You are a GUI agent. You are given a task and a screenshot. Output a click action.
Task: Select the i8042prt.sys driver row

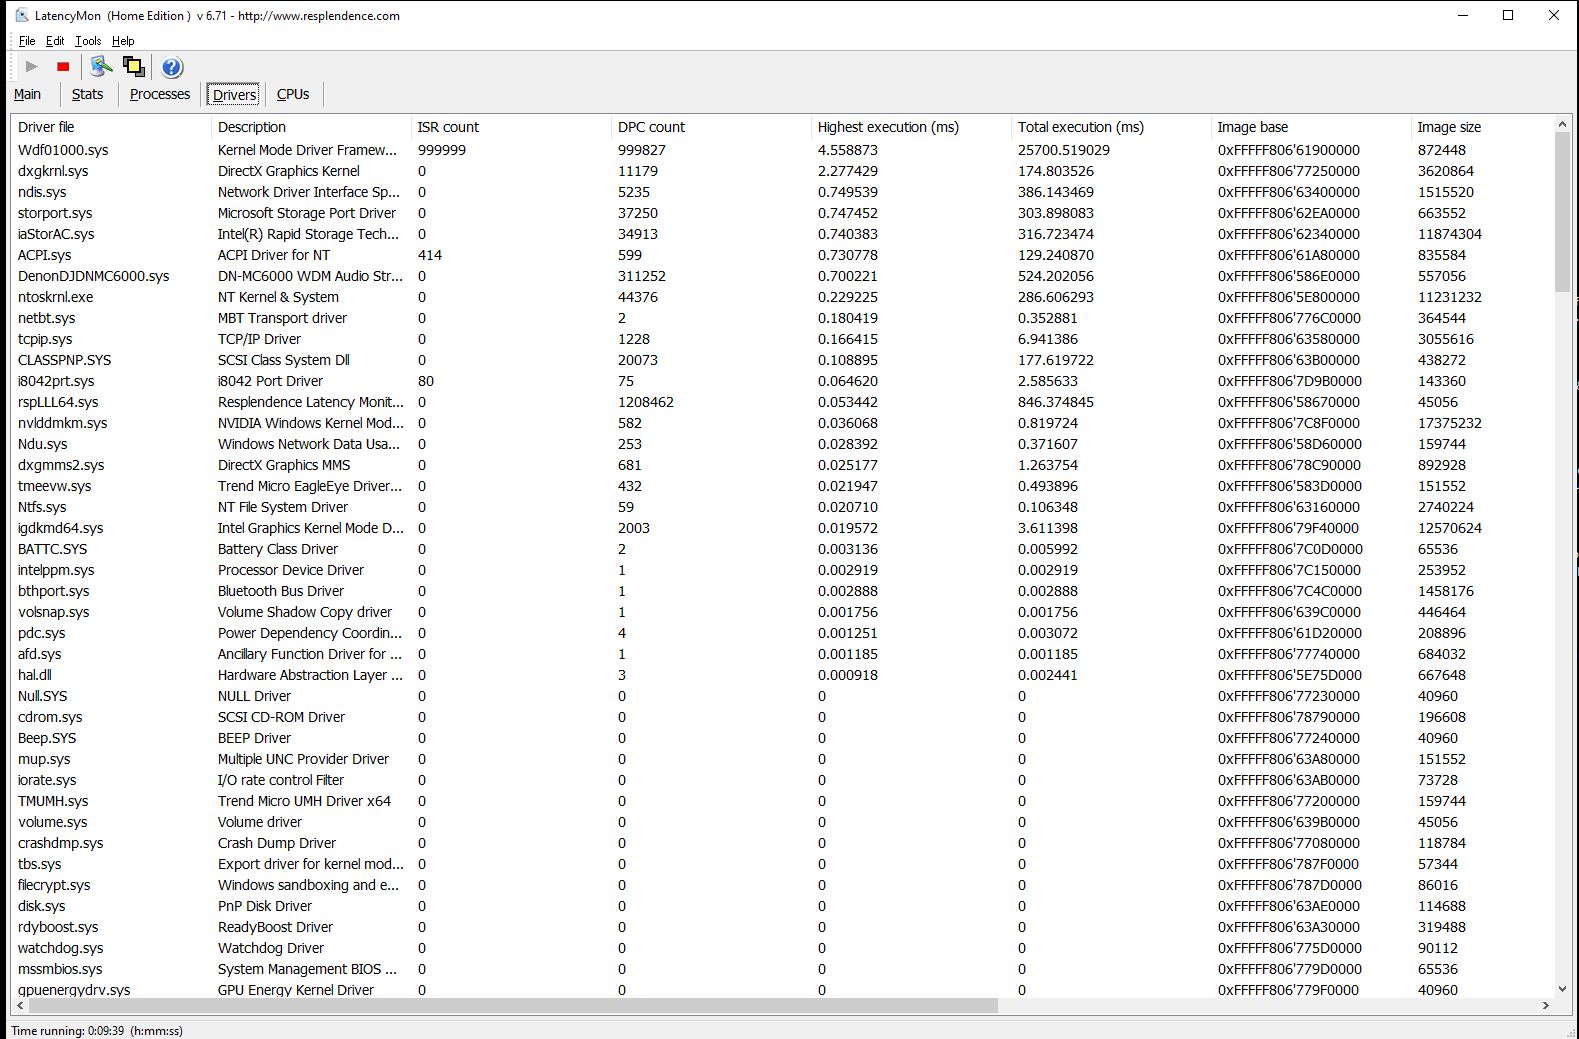pyautogui.click(x=782, y=381)
